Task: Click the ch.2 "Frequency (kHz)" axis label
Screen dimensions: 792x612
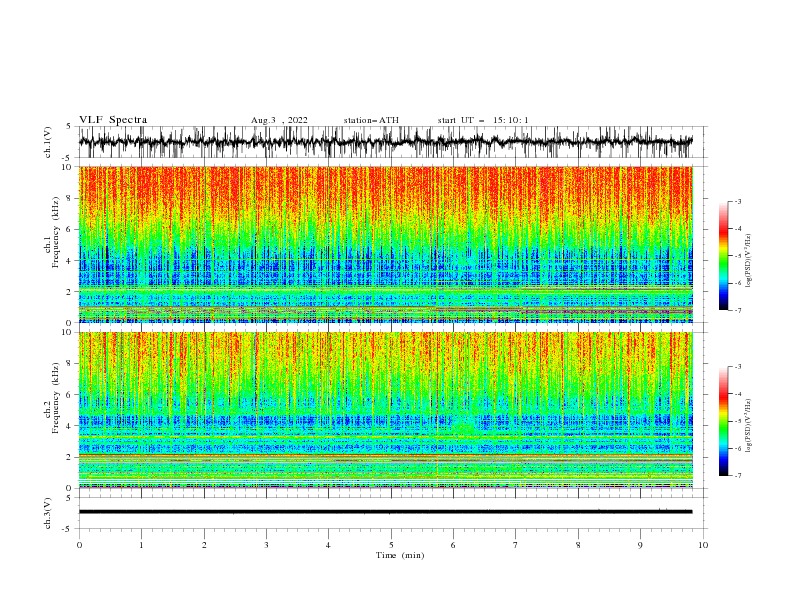Action: coord(56,397)
